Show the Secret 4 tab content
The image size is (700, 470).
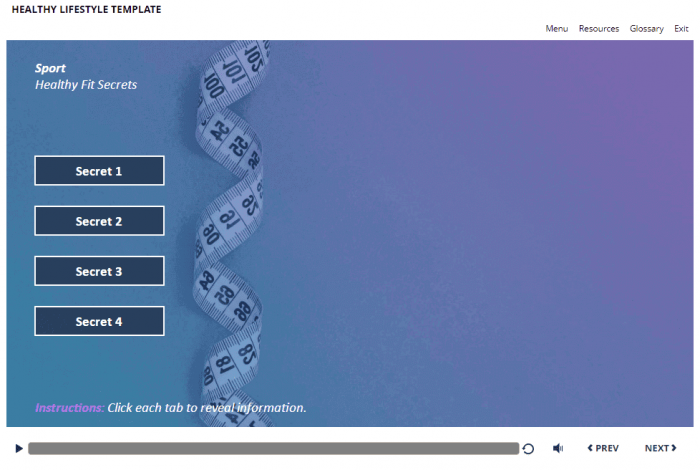coord(99,321)
